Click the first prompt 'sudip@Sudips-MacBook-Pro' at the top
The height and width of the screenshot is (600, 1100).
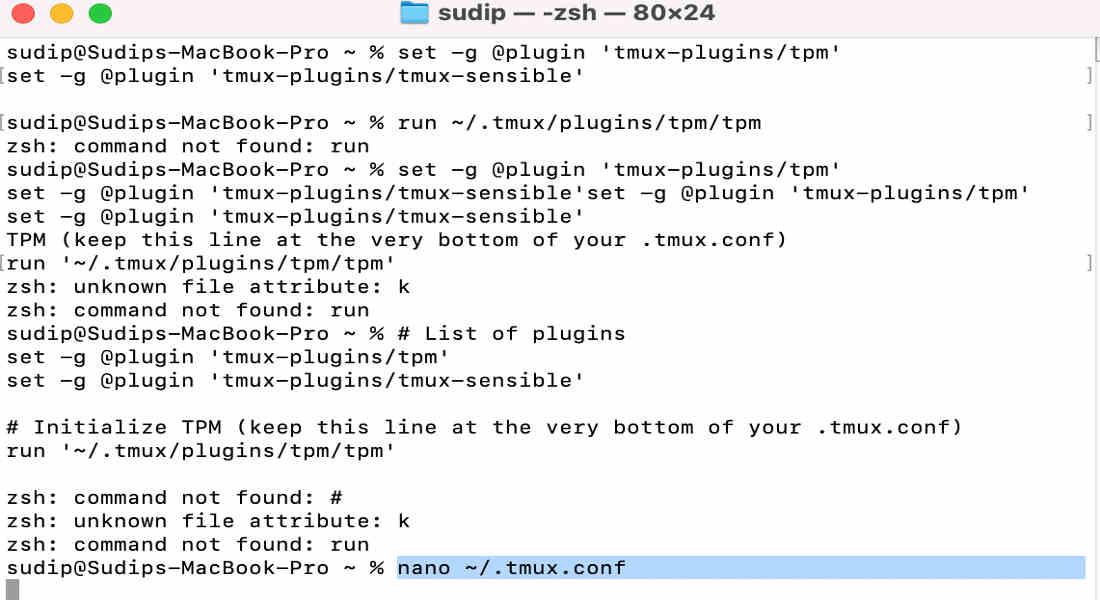click(x=167, y=52)
